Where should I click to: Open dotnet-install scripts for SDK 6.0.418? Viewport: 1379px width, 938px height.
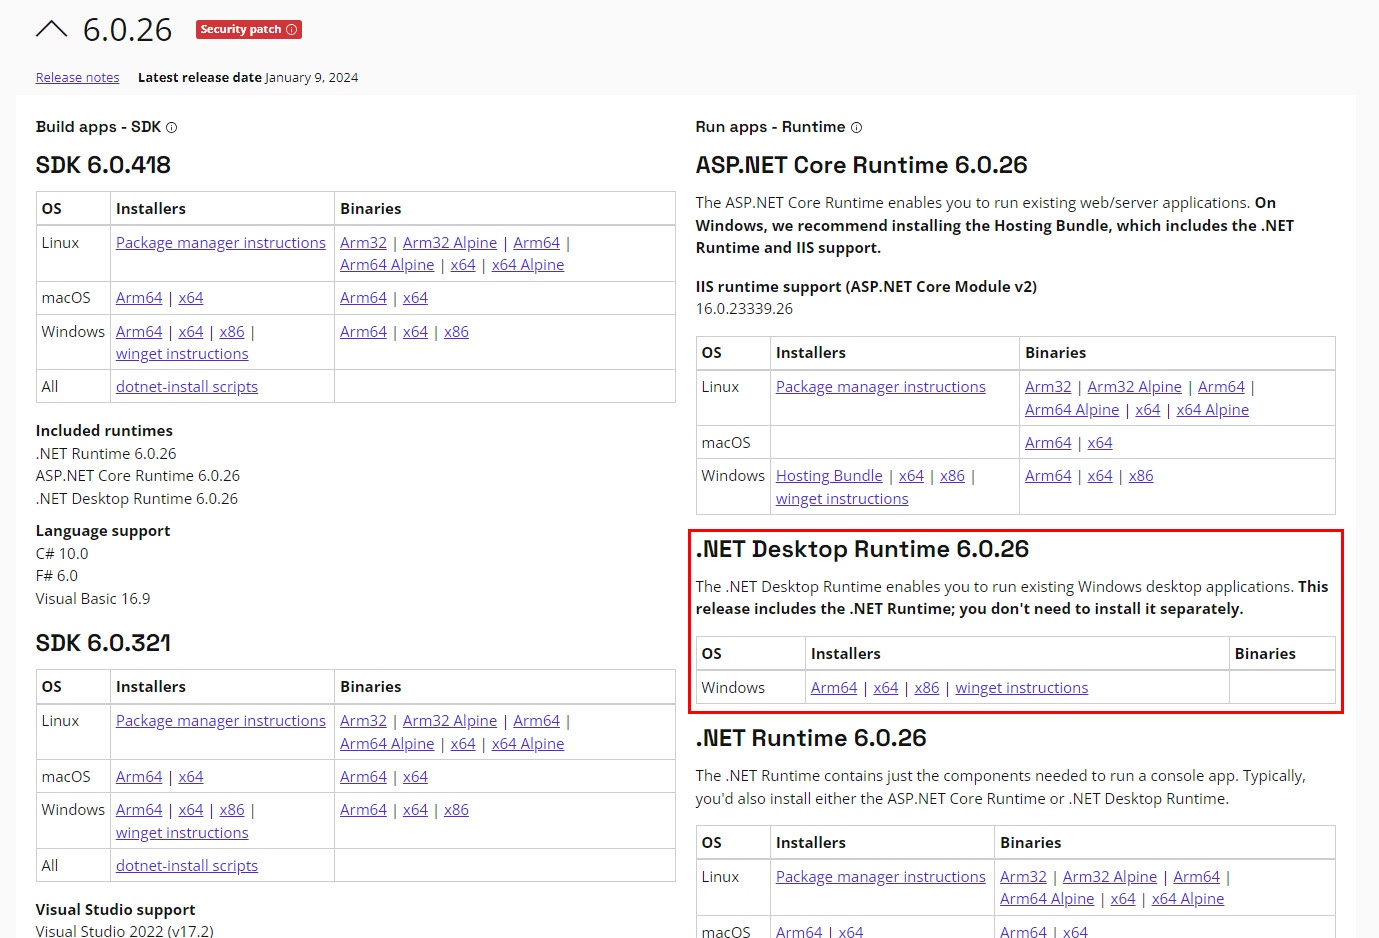187,387
